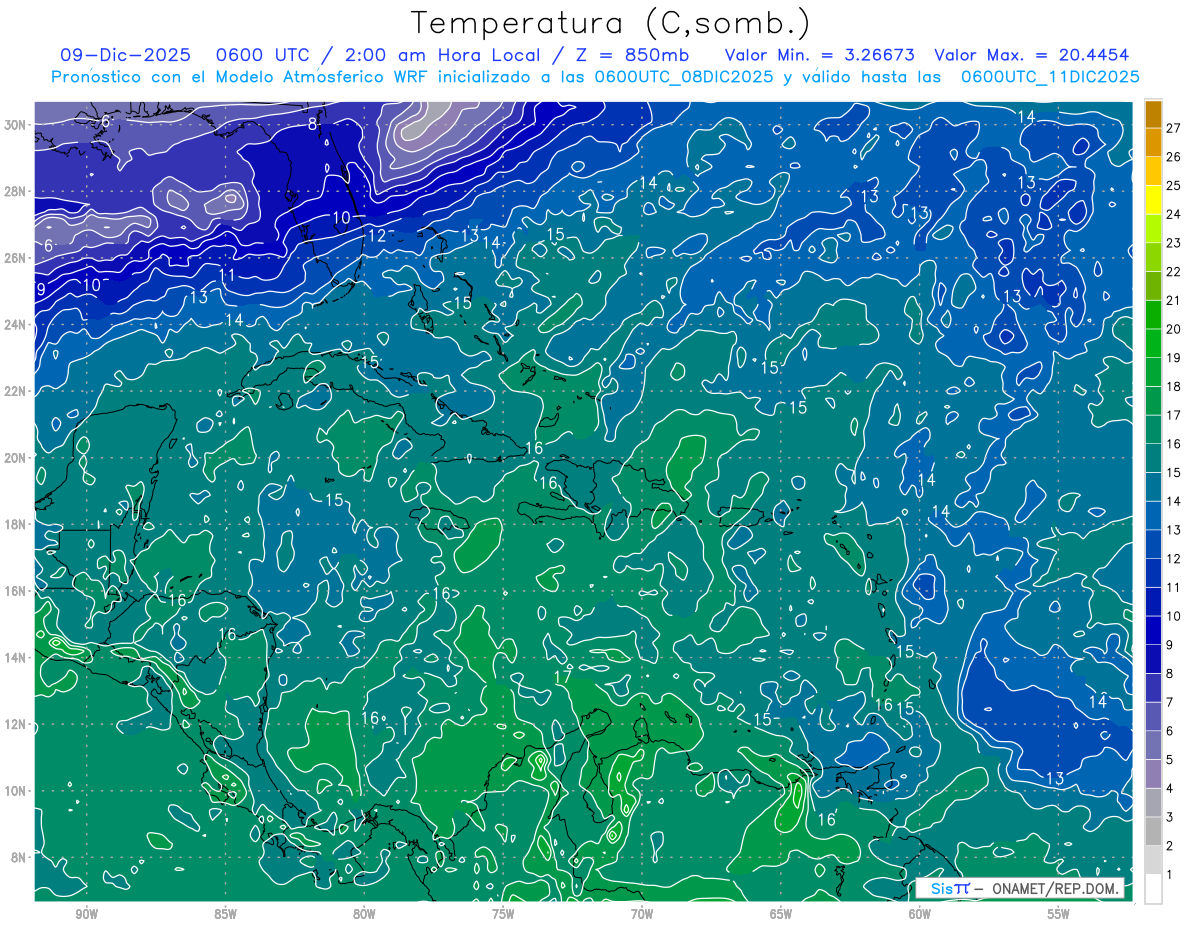Click the 'Valor Max. = 20.4454' readout

1032,55
